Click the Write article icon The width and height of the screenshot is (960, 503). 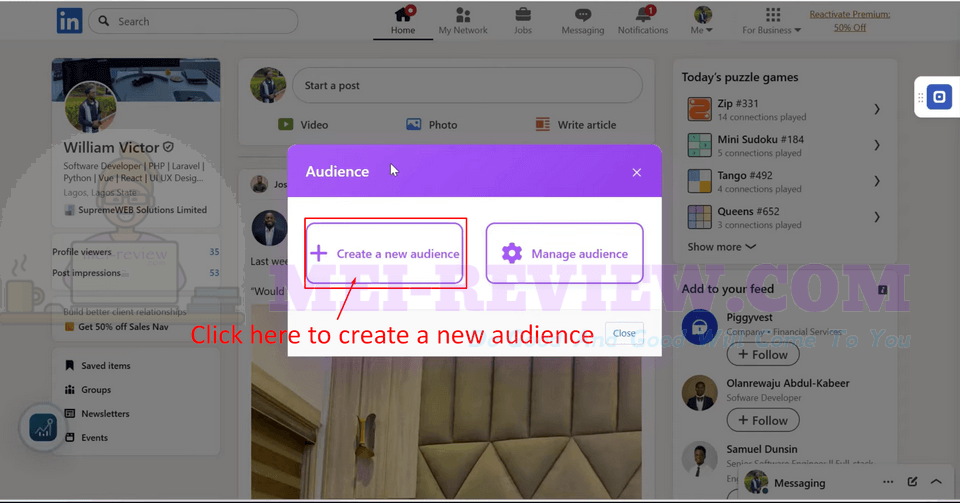(542, 124)
